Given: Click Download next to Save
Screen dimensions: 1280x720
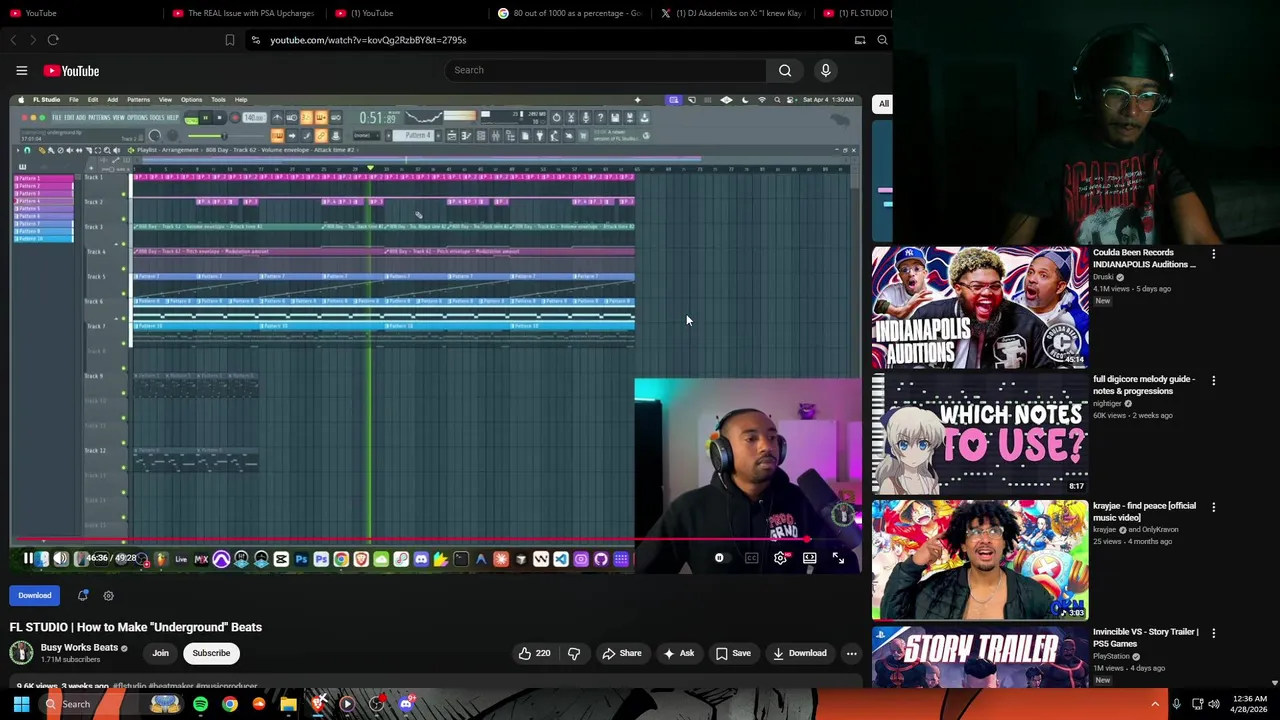Looking at the screenshot, I should click(799, 653).
